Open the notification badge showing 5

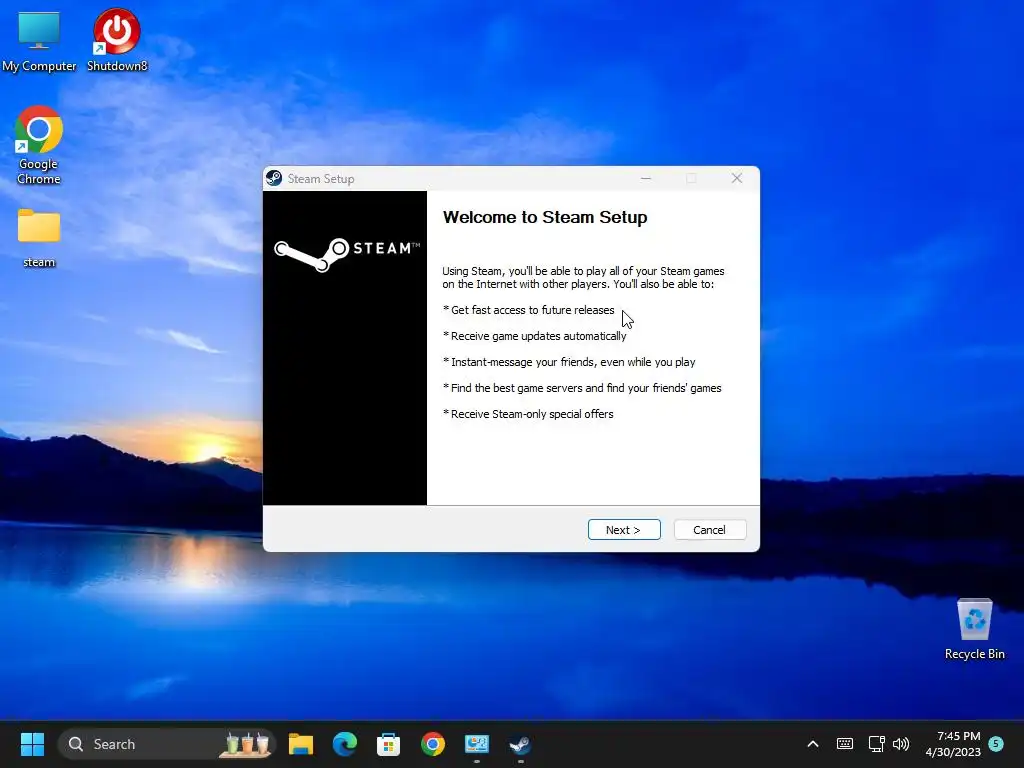pyautogui.click(x=996, y=743)
